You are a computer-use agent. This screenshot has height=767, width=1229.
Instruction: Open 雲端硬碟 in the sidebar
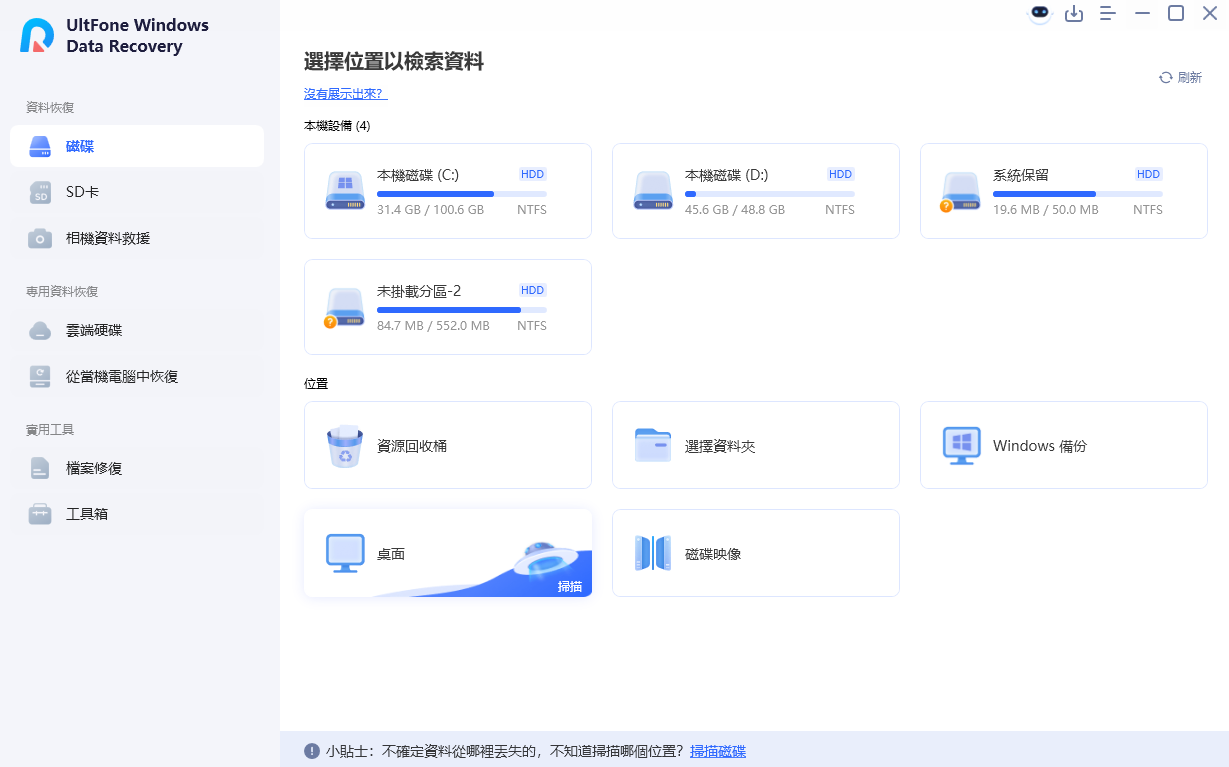tap(137, 330)
